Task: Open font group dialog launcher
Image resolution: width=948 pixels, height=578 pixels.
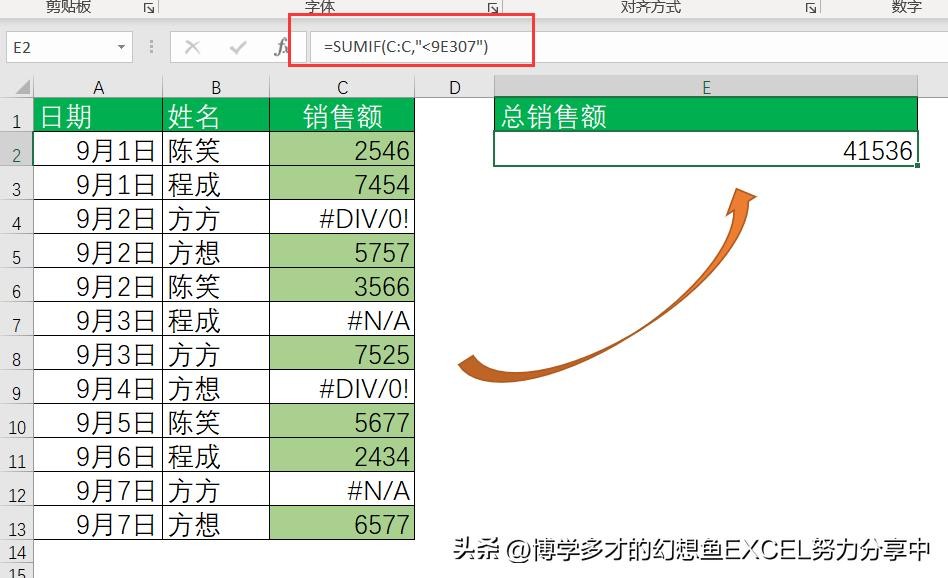Action: 493,8
